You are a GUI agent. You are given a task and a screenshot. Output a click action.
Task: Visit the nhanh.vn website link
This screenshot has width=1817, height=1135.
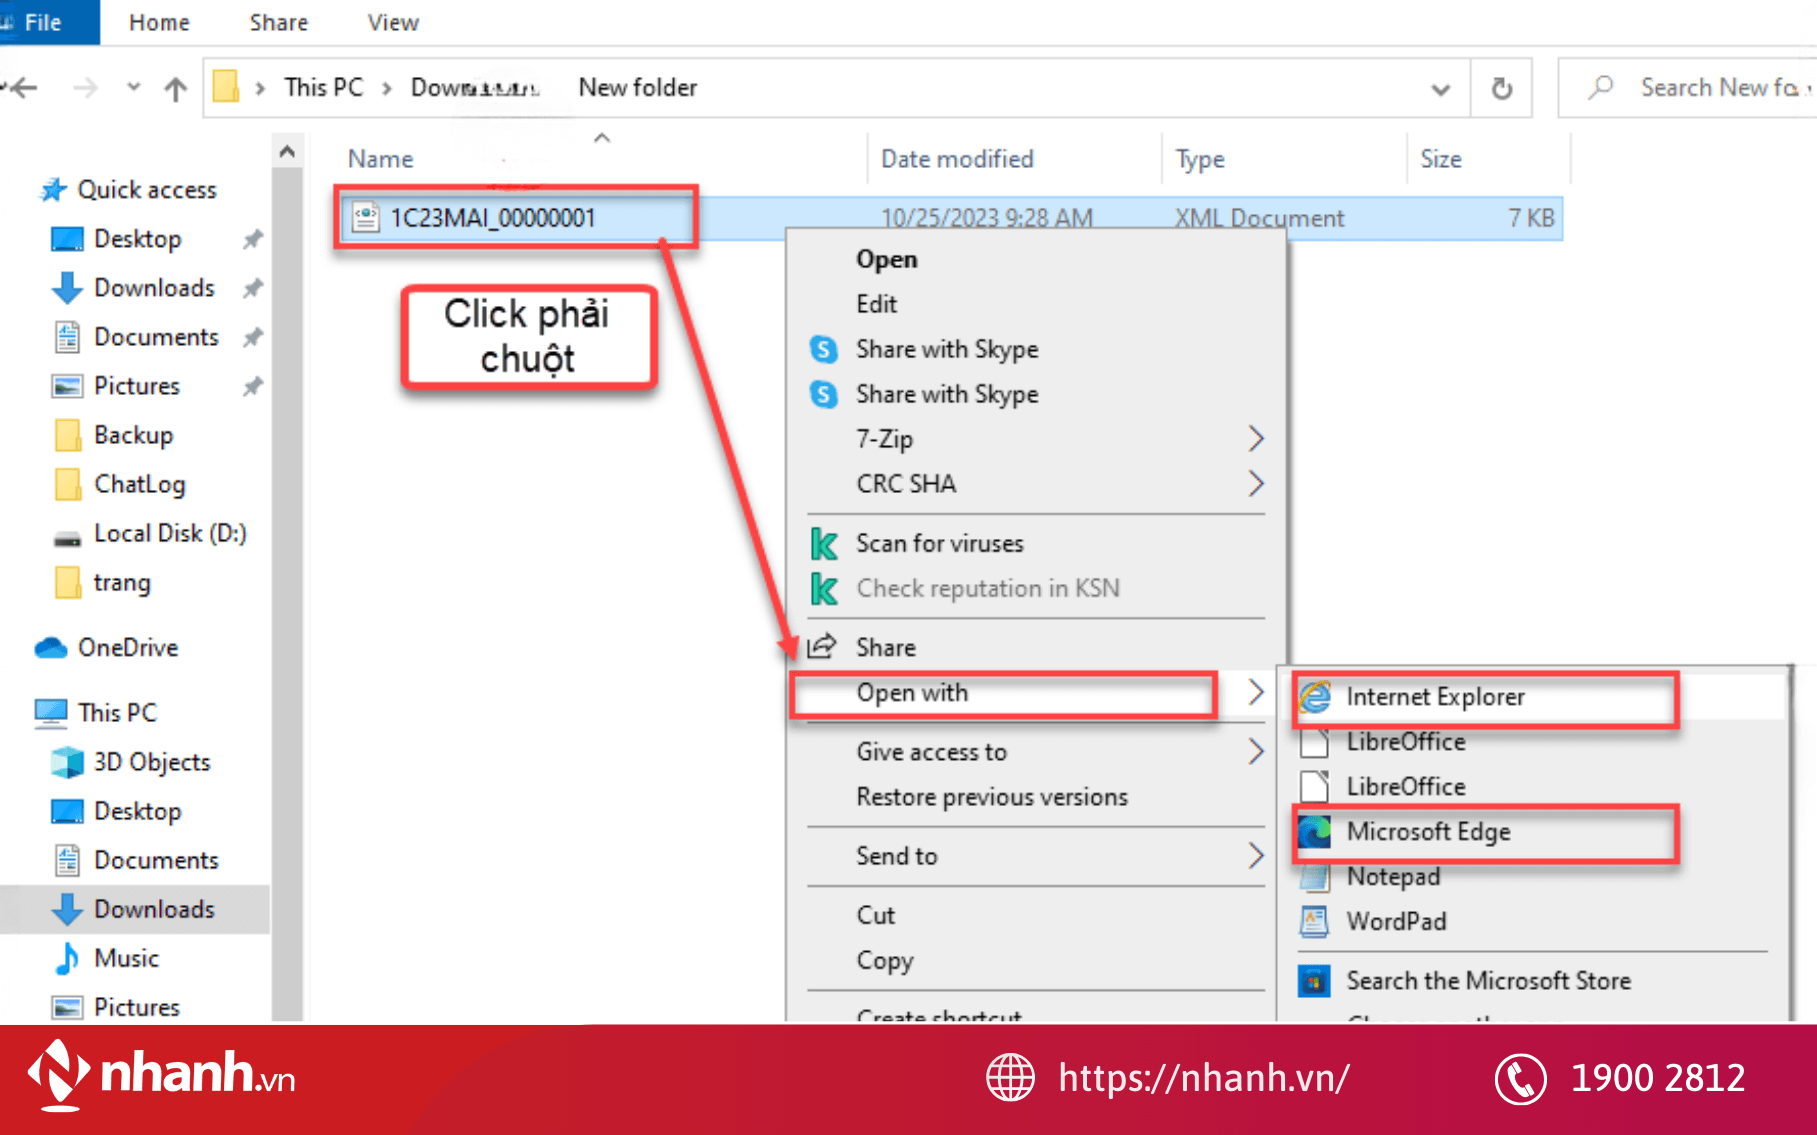click(1202, 1077)
